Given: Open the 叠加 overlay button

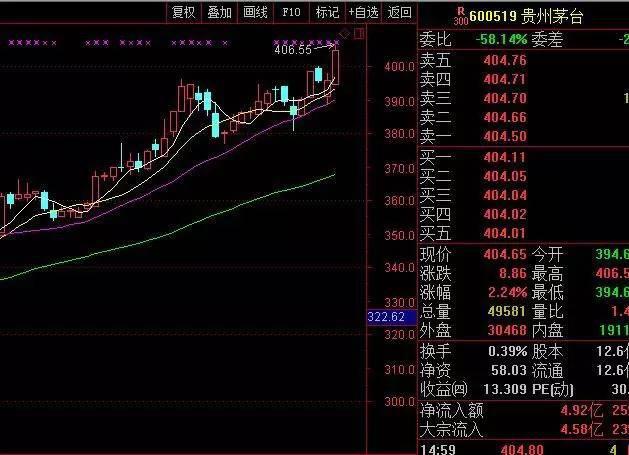Looking at the screenshot, I should (219, 12).
